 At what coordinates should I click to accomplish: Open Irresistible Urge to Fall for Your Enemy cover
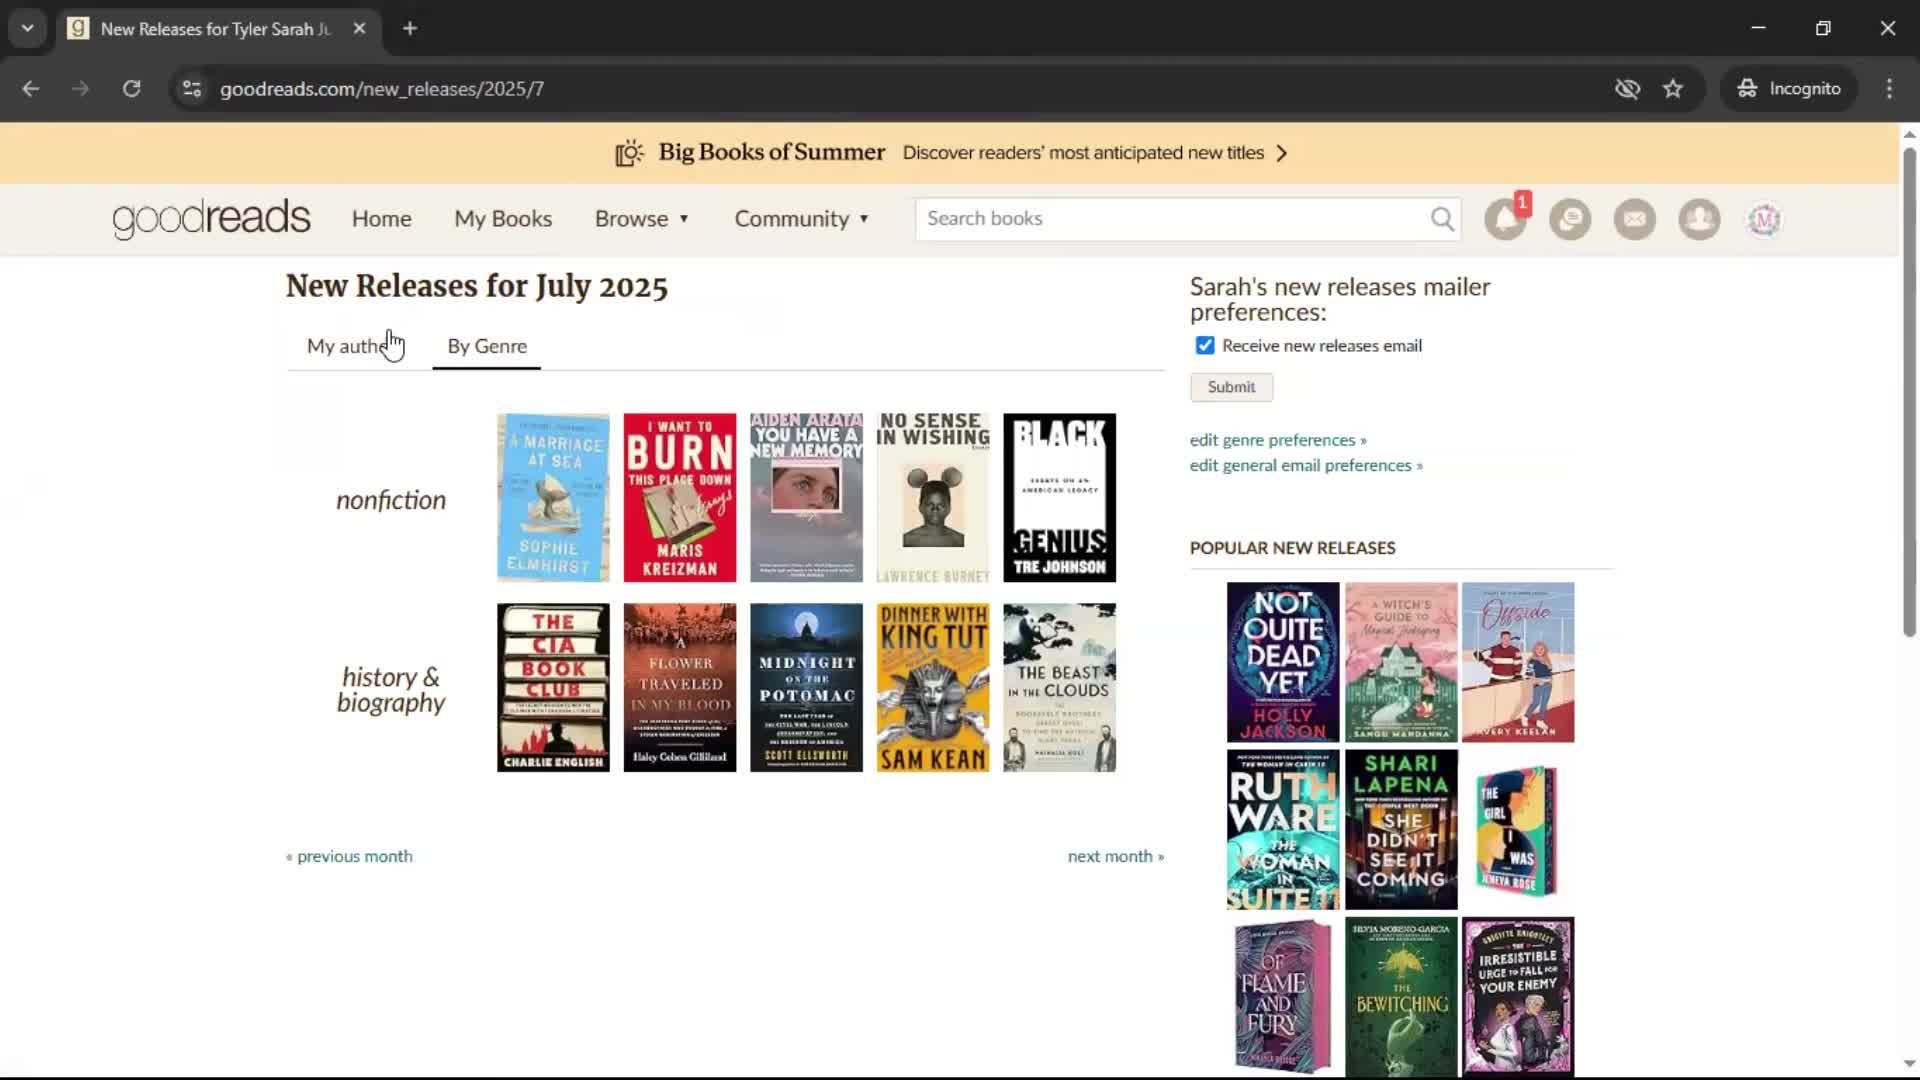tap(1518, 997)
